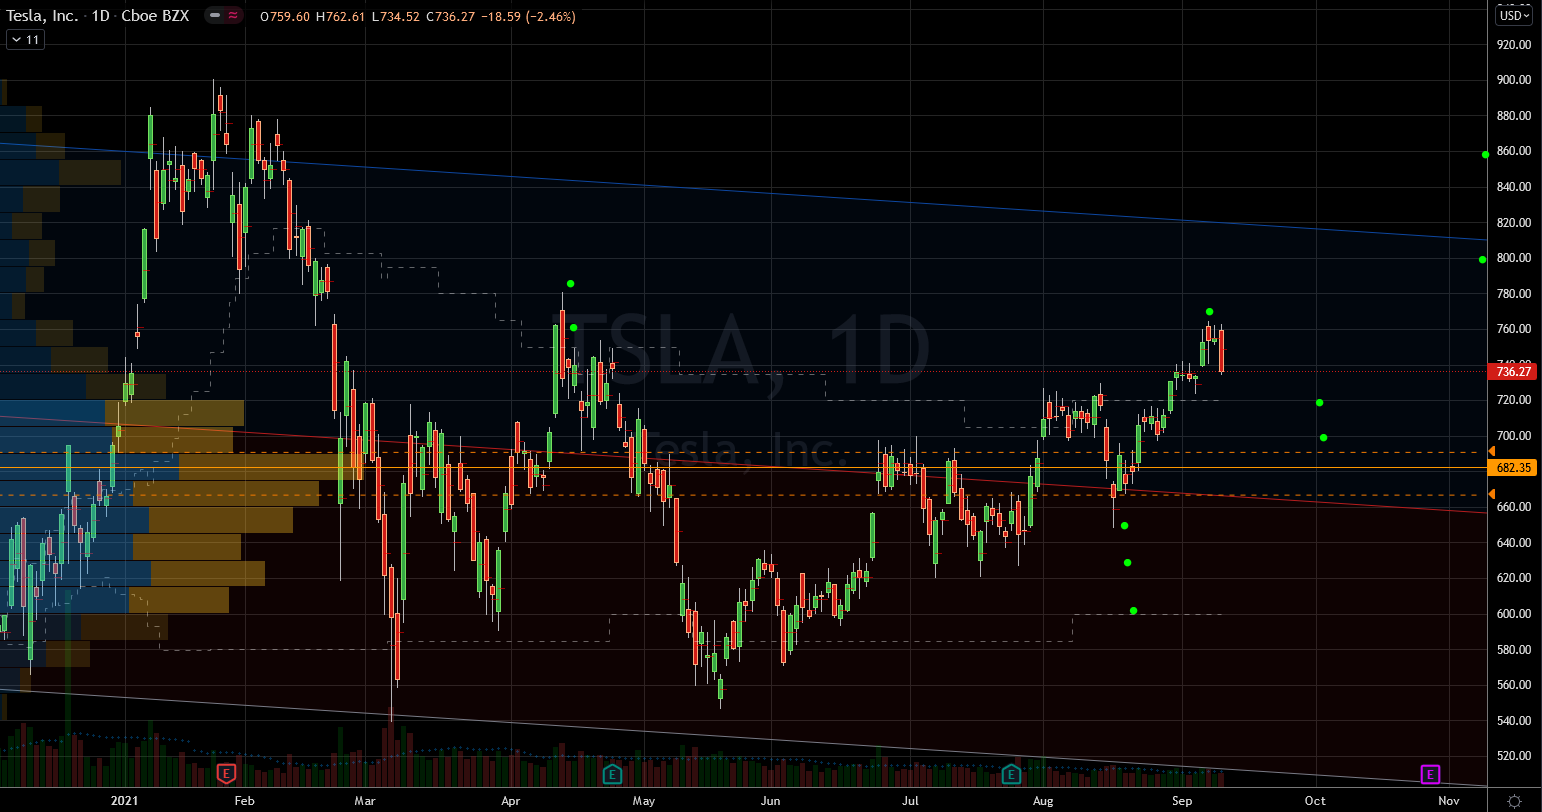Click the 920.00 price axis label
The image size is (1542, 812).
click(1514, 45)
